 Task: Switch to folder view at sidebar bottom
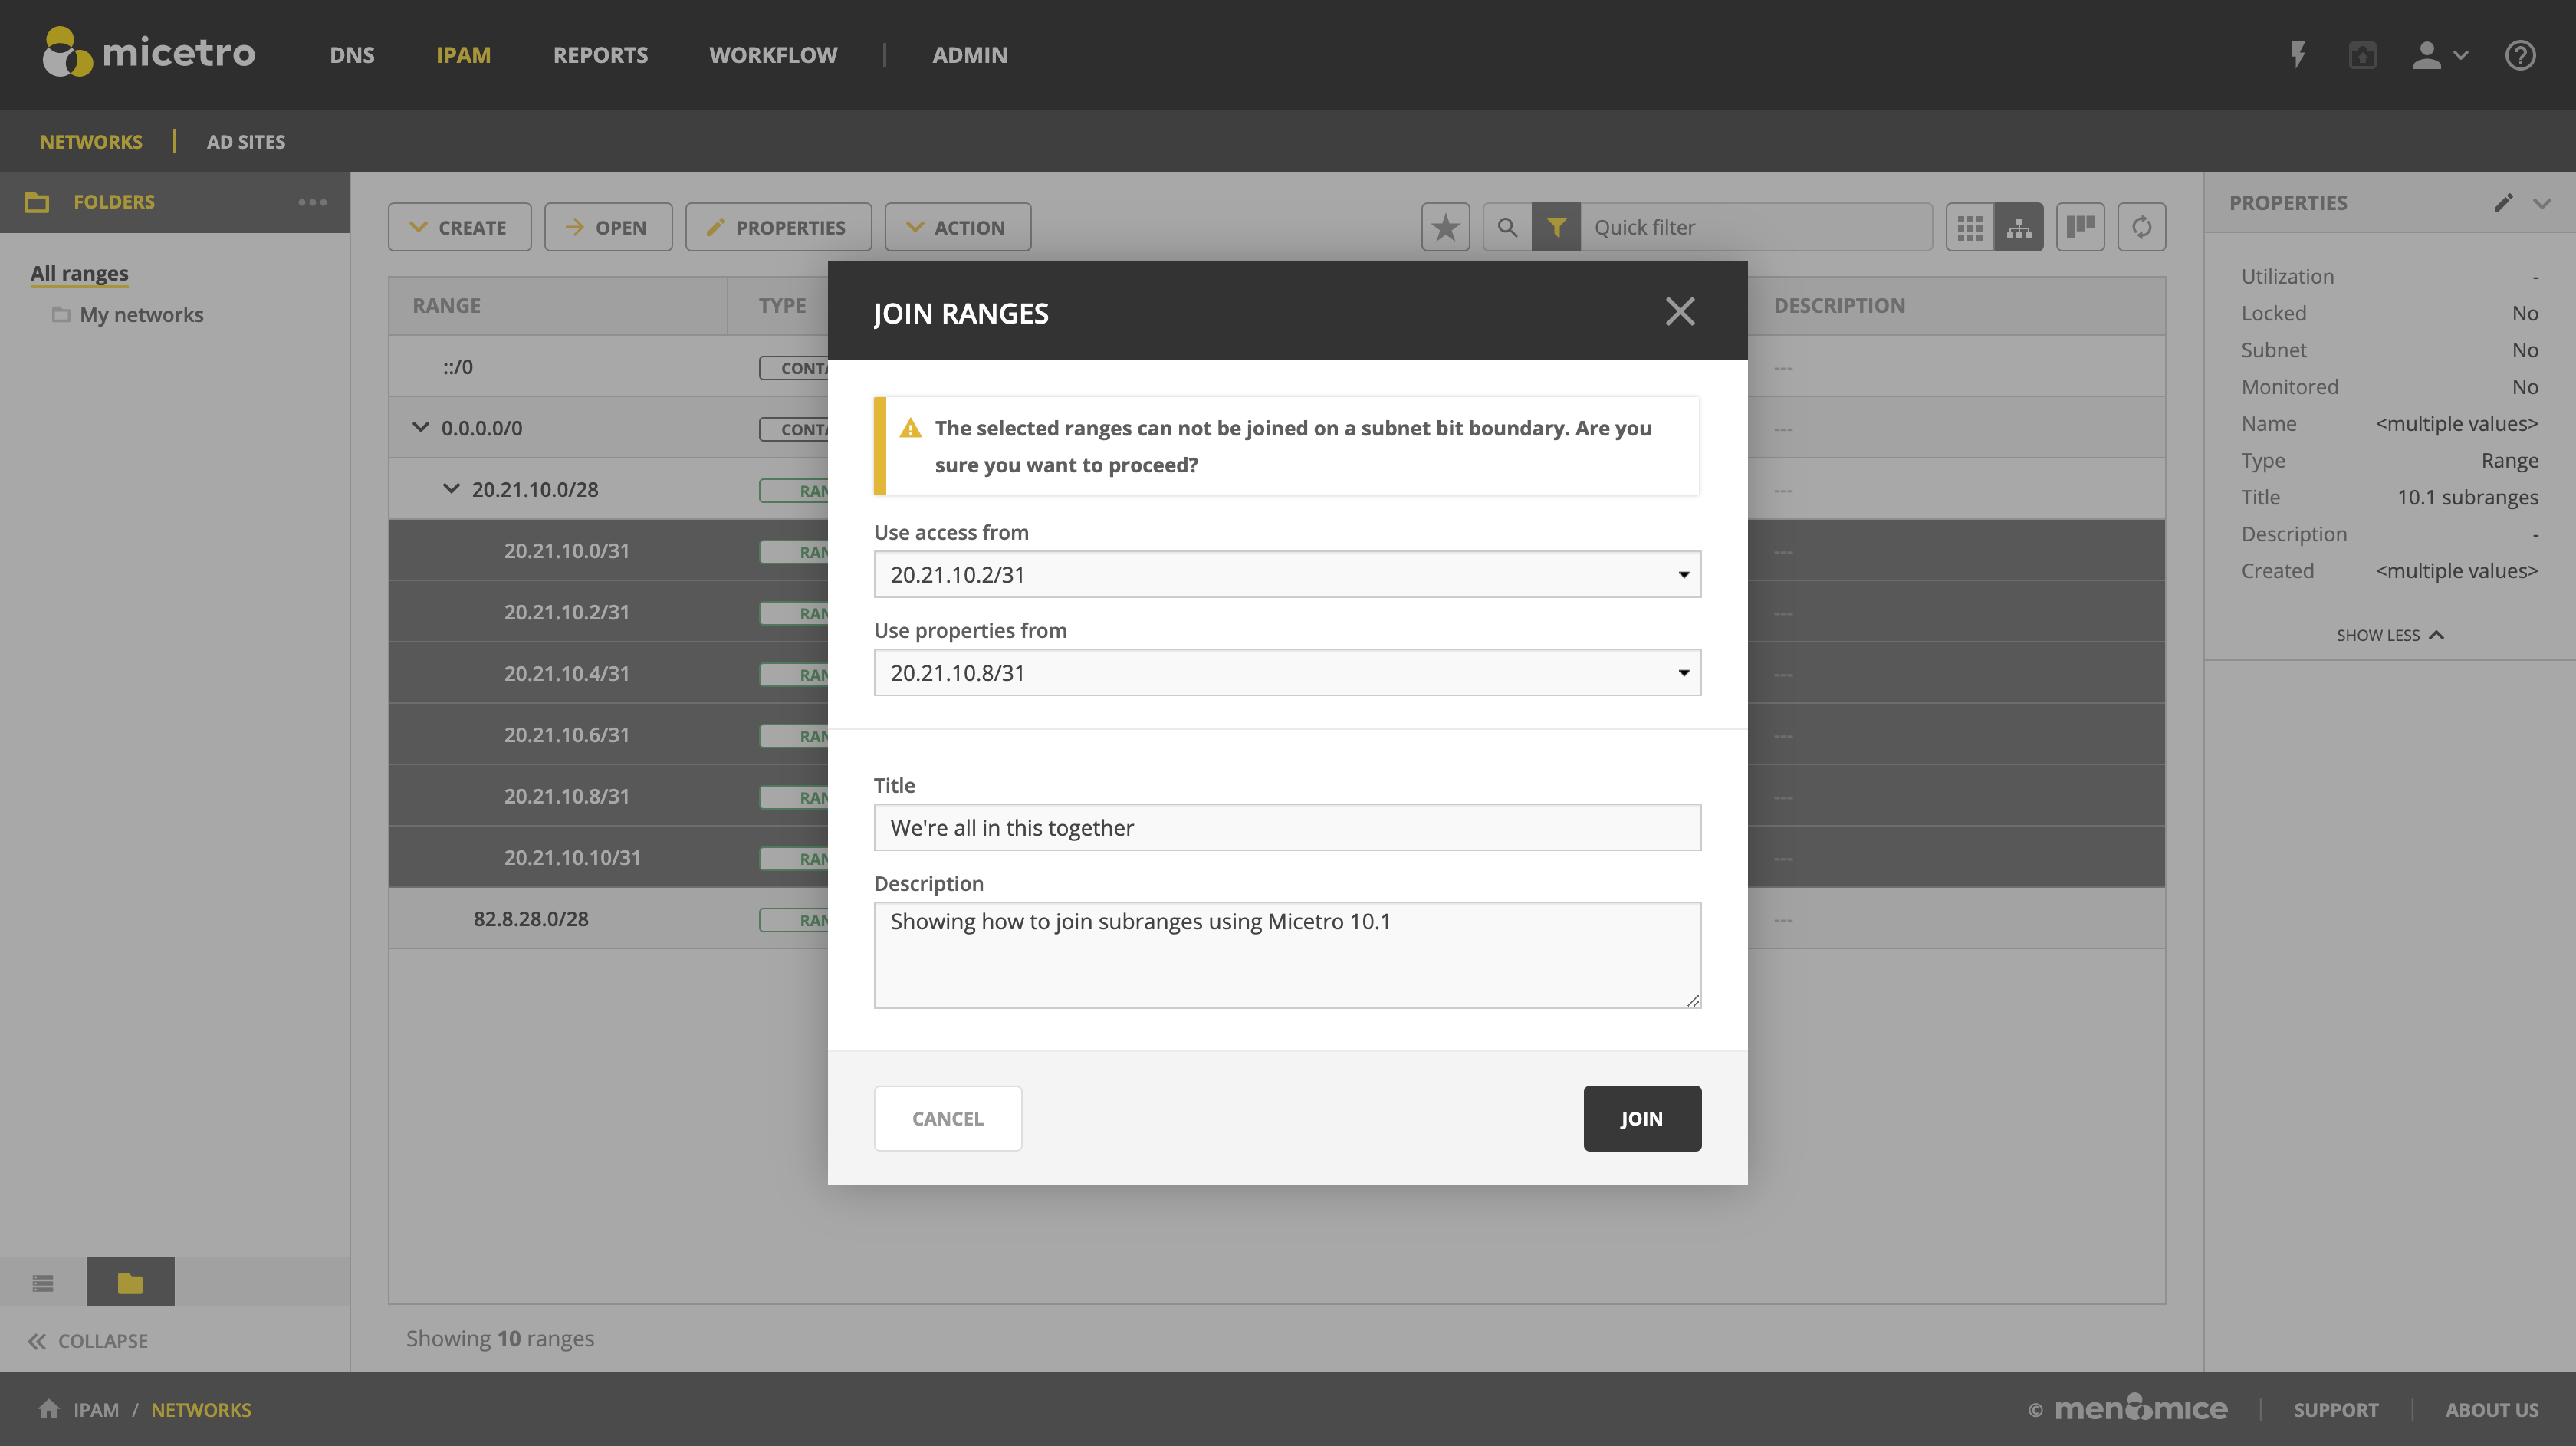tap(130, 1282)
